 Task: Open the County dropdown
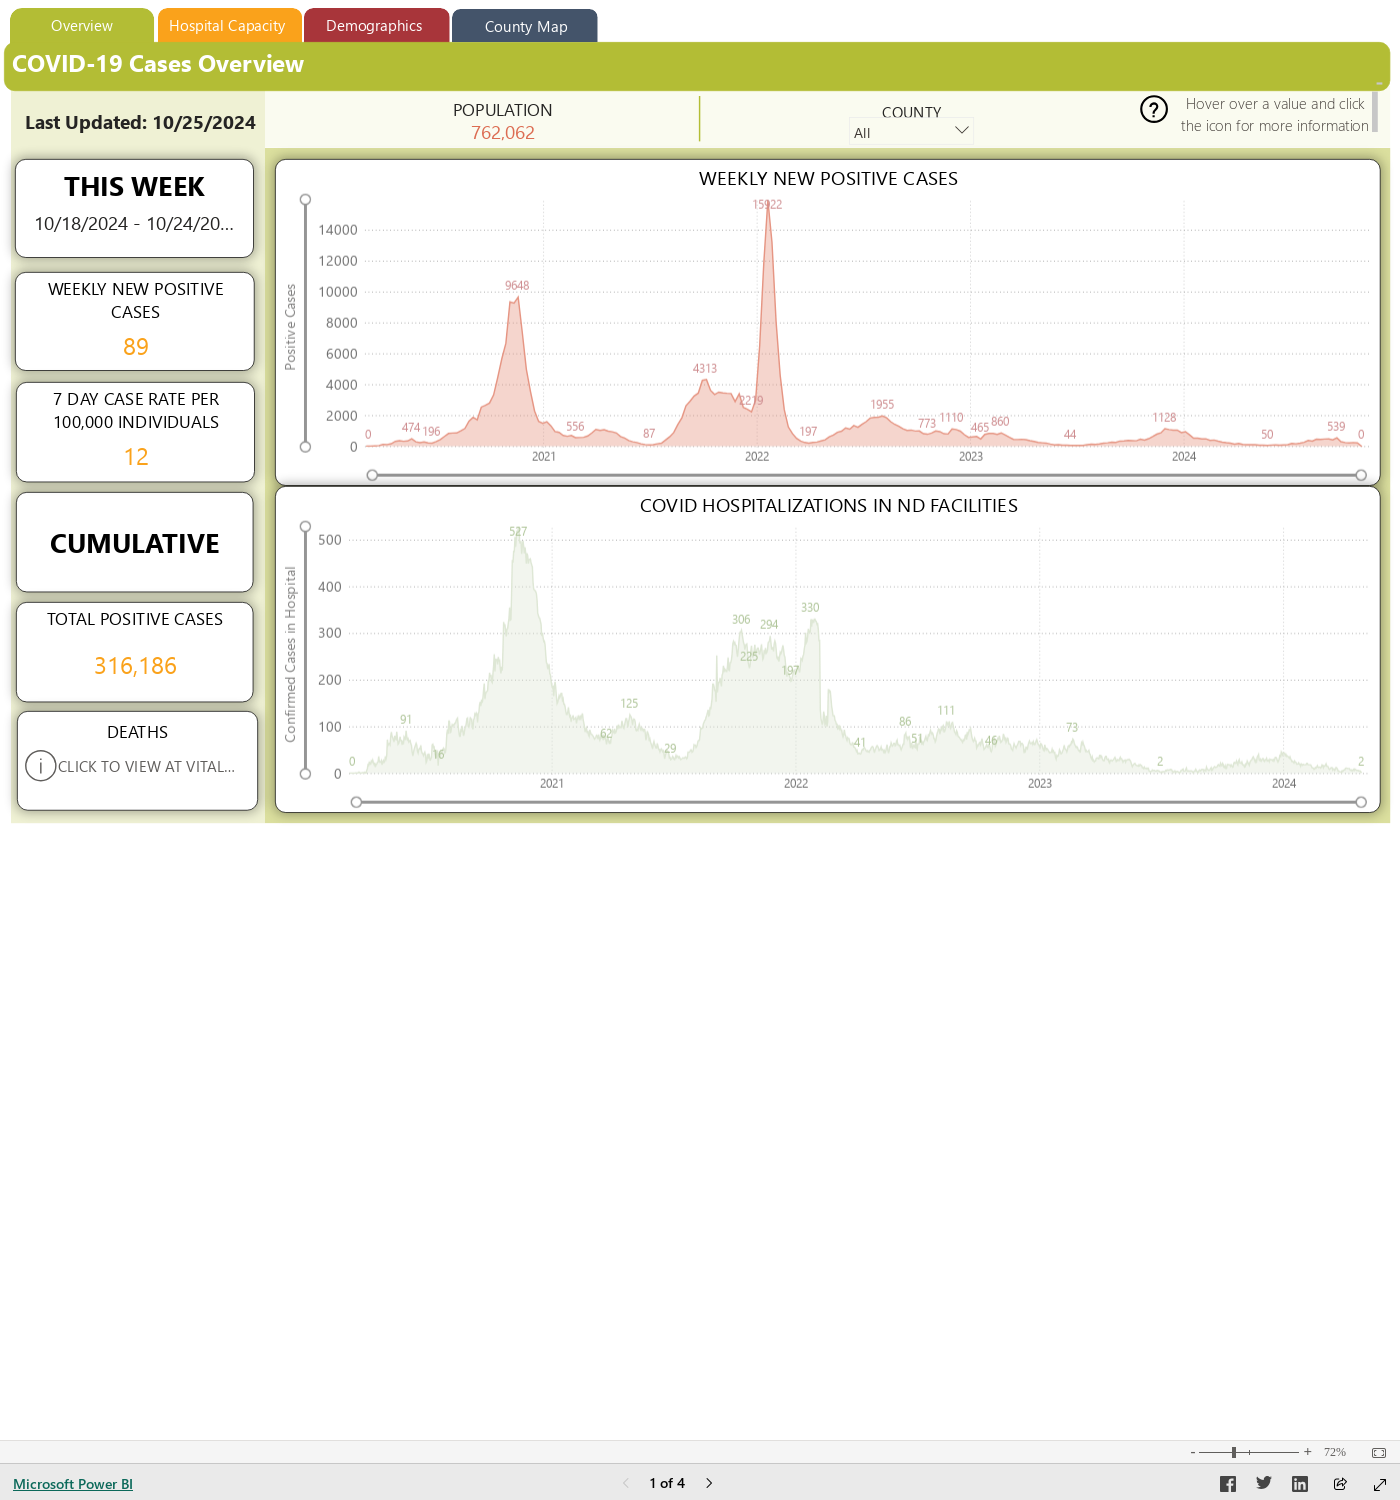click(x=911, y=132)
